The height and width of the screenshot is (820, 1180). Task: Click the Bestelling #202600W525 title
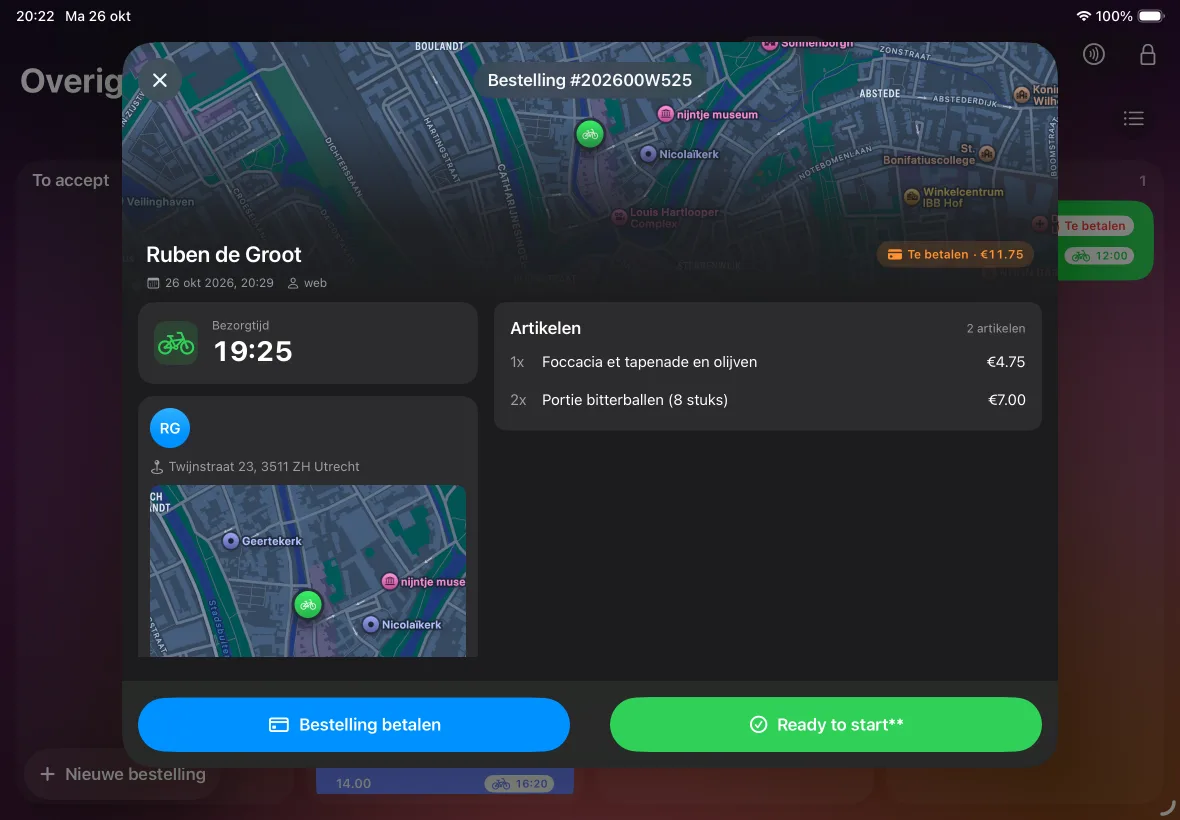click(589, 80)
